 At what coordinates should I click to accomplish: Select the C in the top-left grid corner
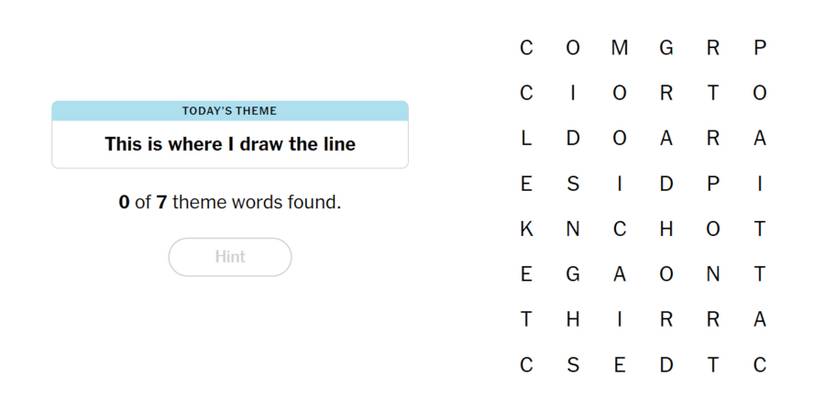(x=526, y=47)
